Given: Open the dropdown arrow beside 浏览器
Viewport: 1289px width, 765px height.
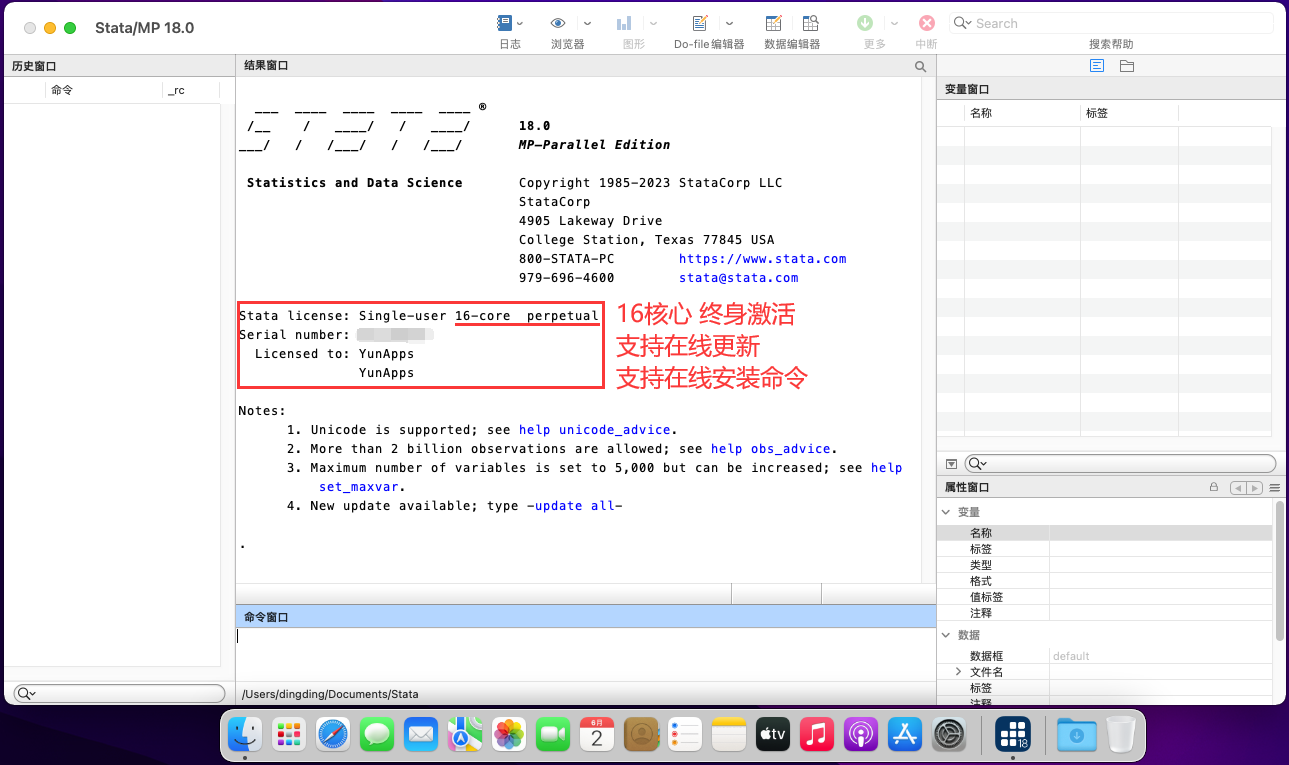Looking at the screenshot, I should click(x=588, y=23).
